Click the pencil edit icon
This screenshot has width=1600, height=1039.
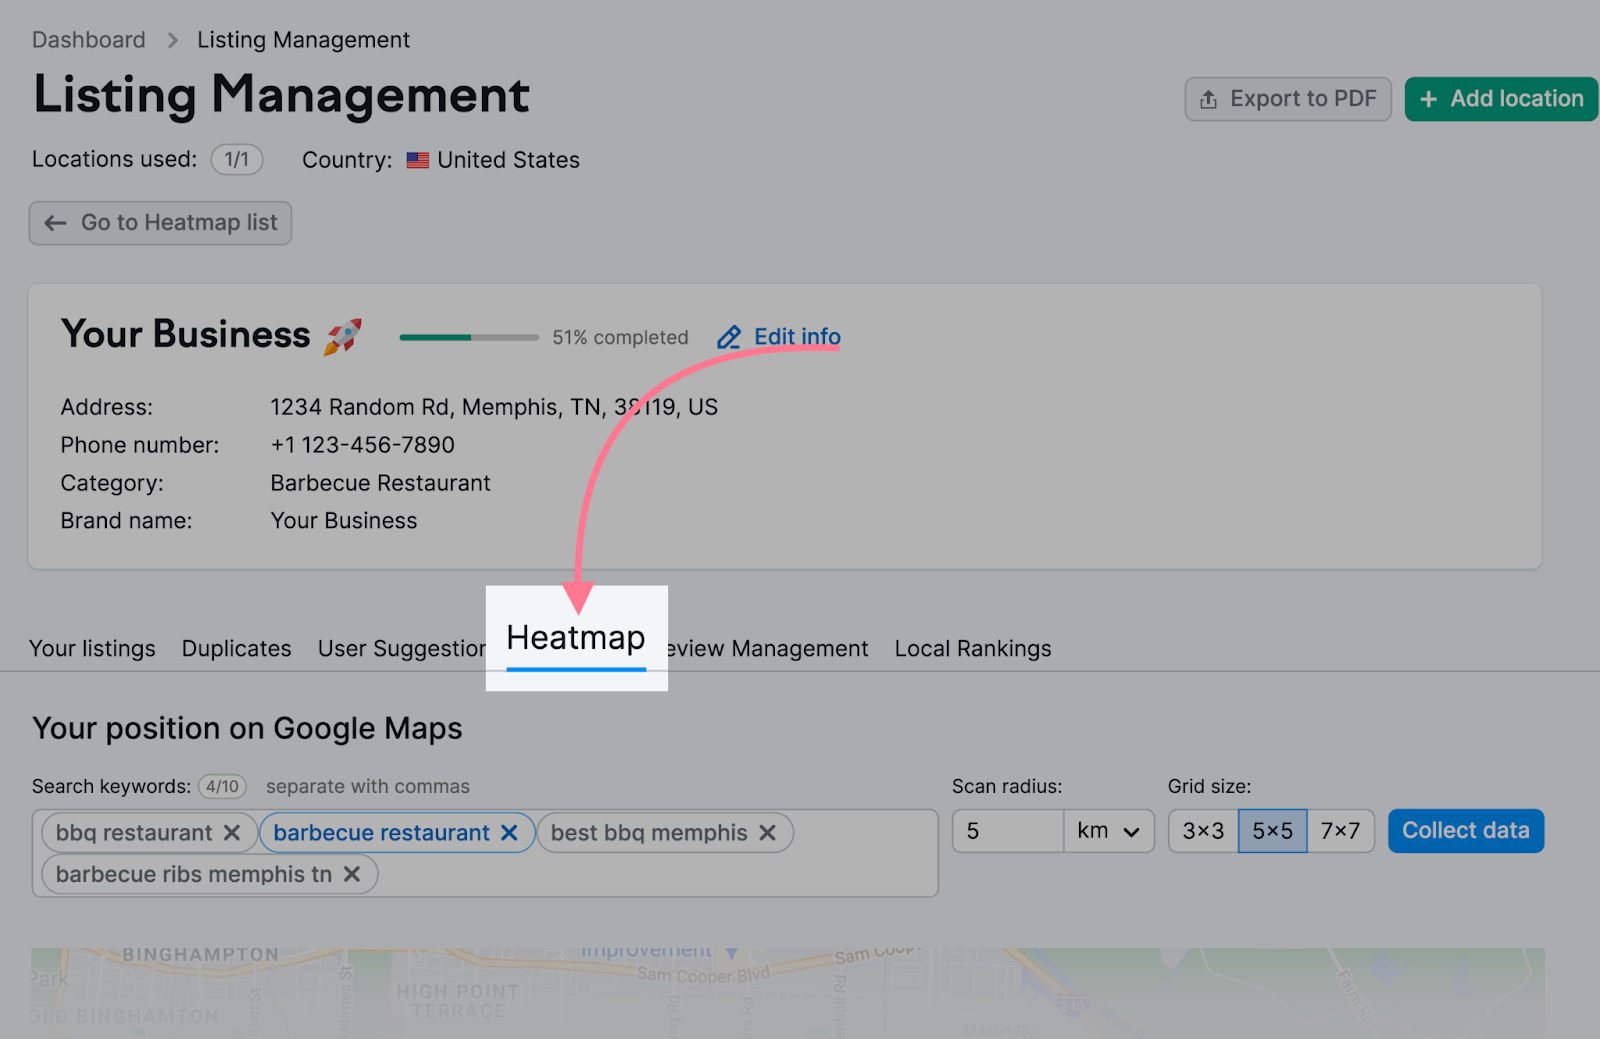pyautogui.click(x=729, y=338)
